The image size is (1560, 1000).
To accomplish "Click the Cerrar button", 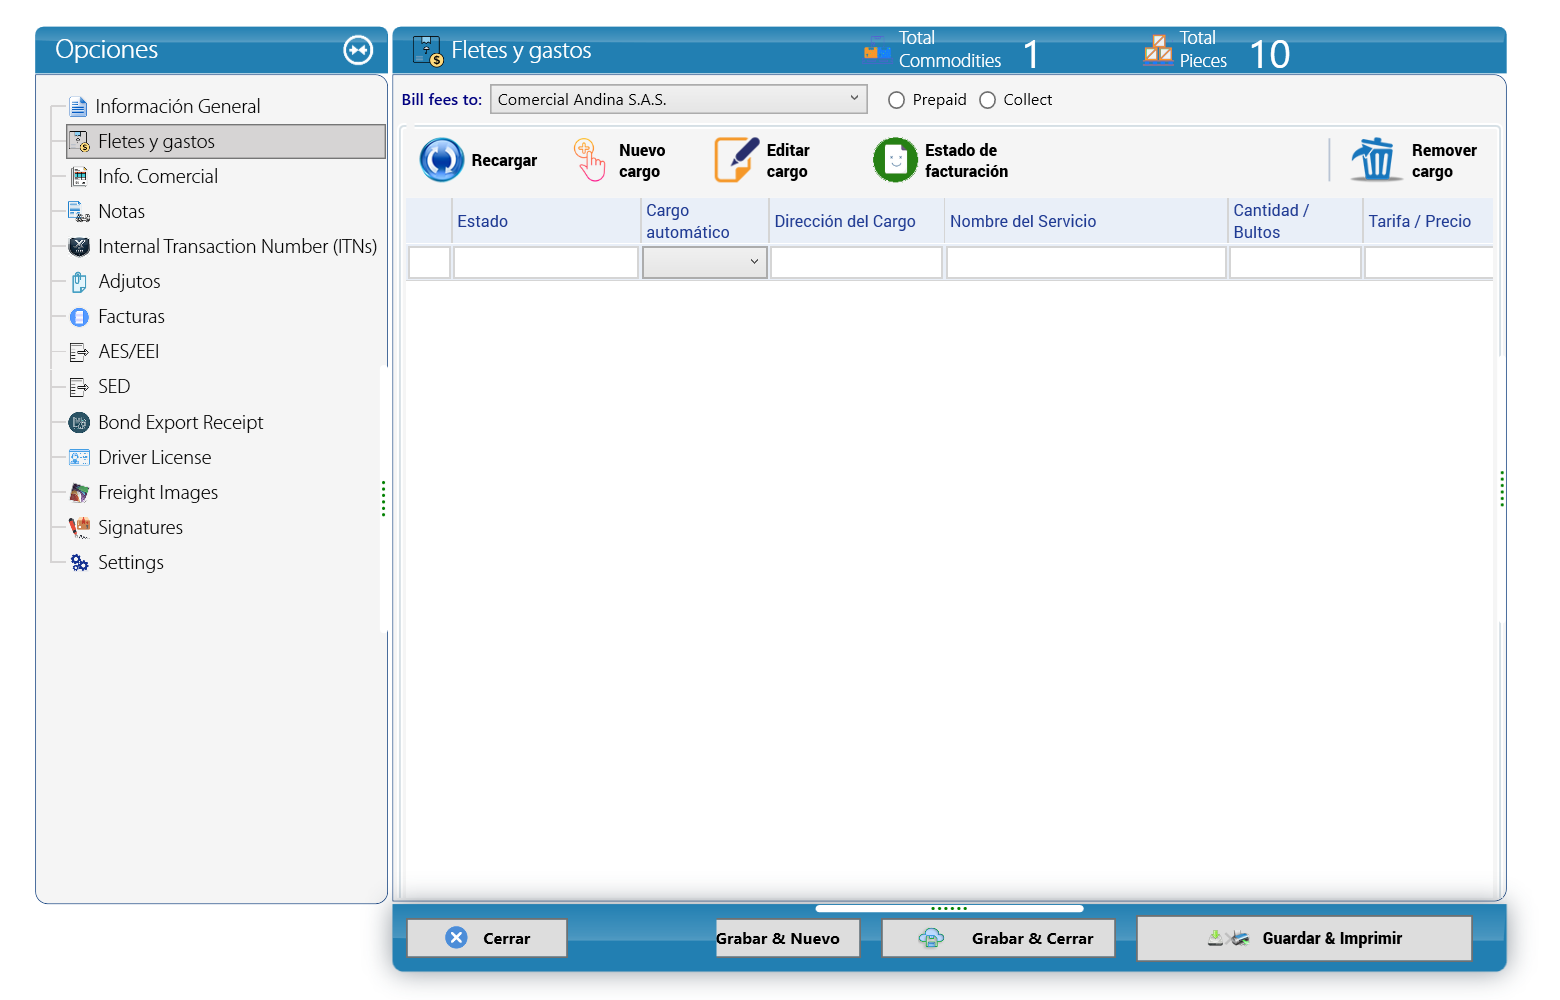I will (x=487, y=938).
